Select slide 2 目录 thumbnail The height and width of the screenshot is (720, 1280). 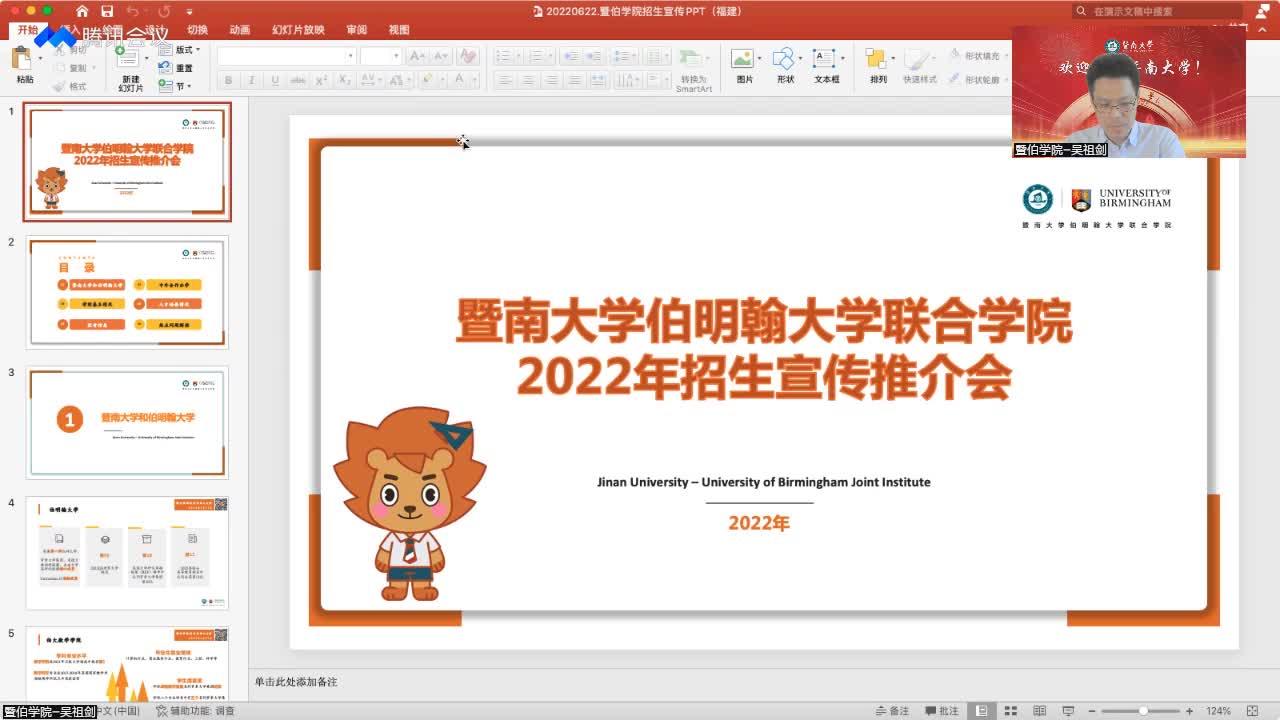pyautogui.click(x=127, y=292)
